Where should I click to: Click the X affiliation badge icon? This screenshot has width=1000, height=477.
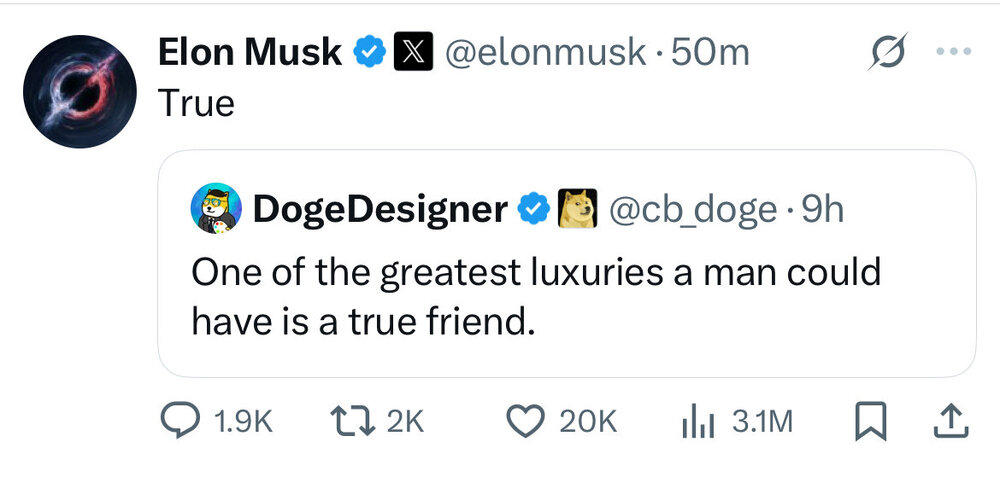413,53
